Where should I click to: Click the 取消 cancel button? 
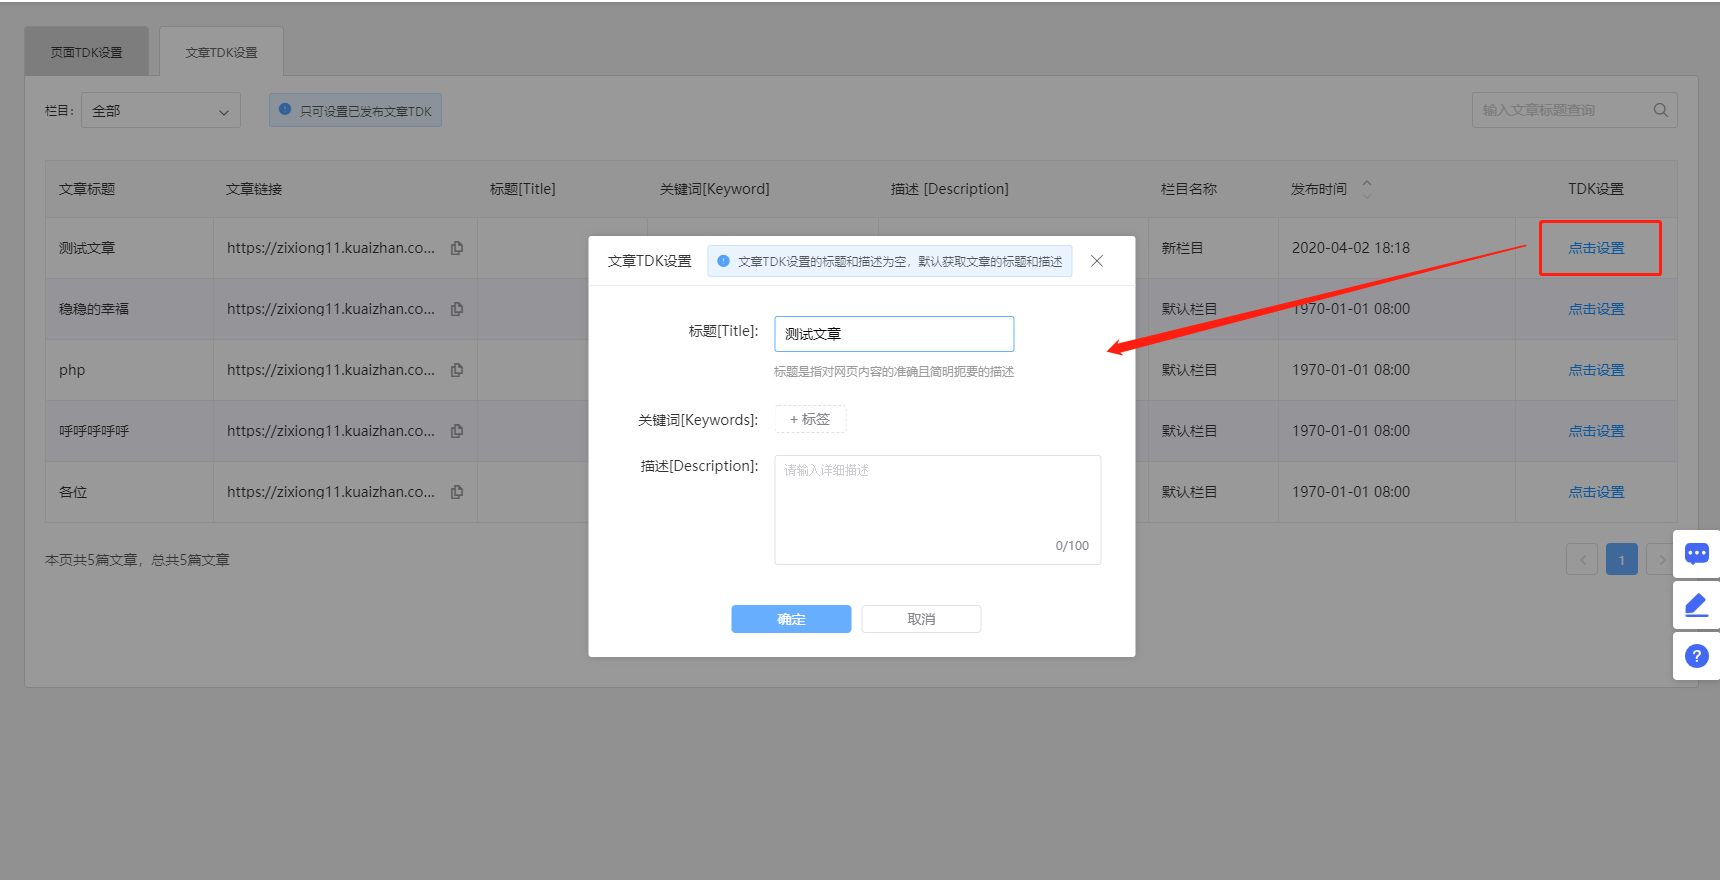pyautogui.click(x=921, y=619)
